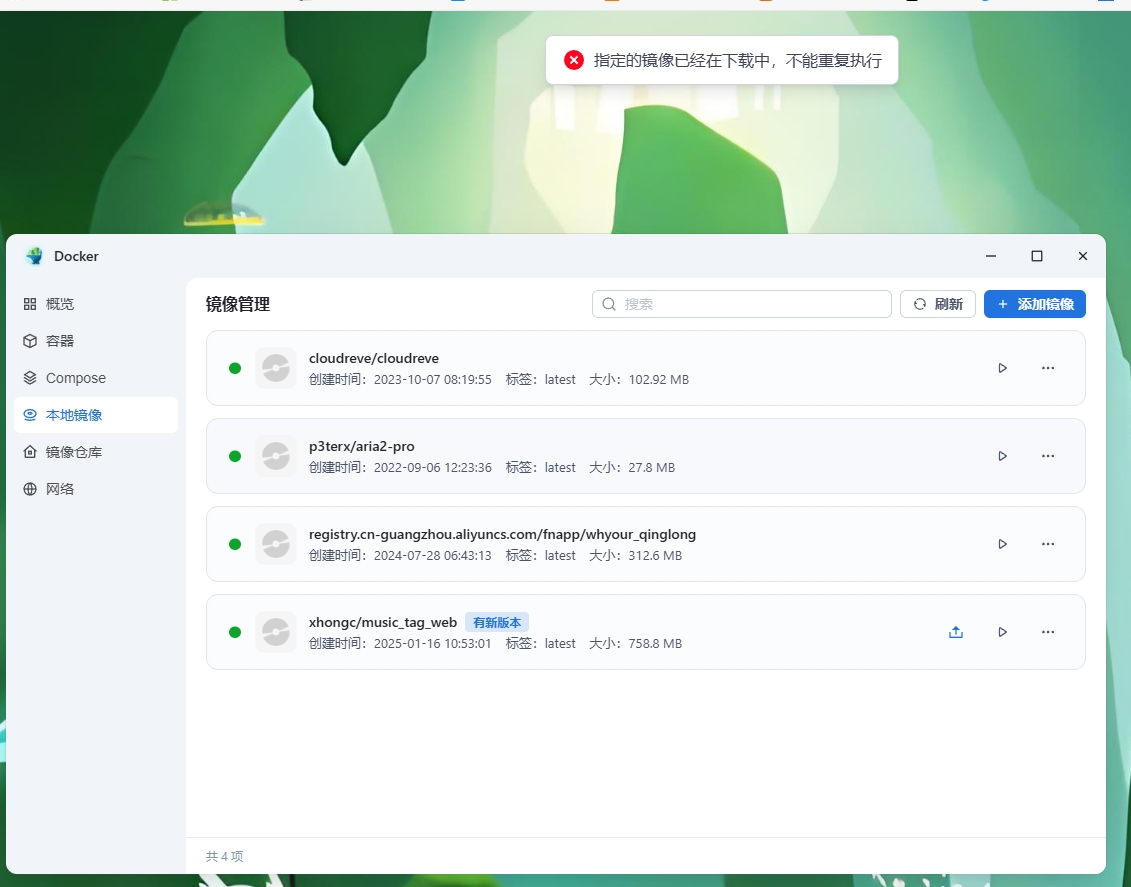Click the green status dot for music_tag_web
1131x887 pixels.
tap(234, 632)
